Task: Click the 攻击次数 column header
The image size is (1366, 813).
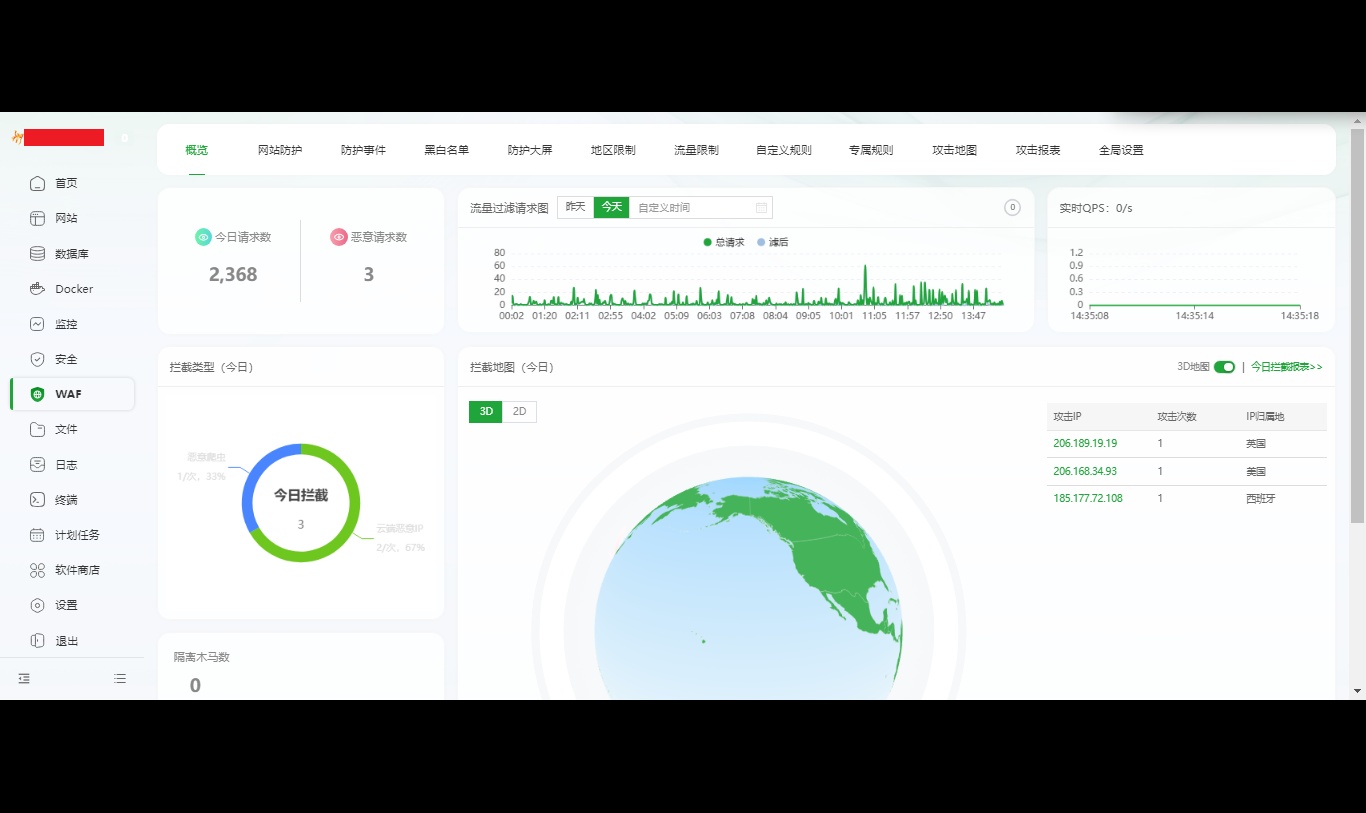Action: click(1177, 416)
